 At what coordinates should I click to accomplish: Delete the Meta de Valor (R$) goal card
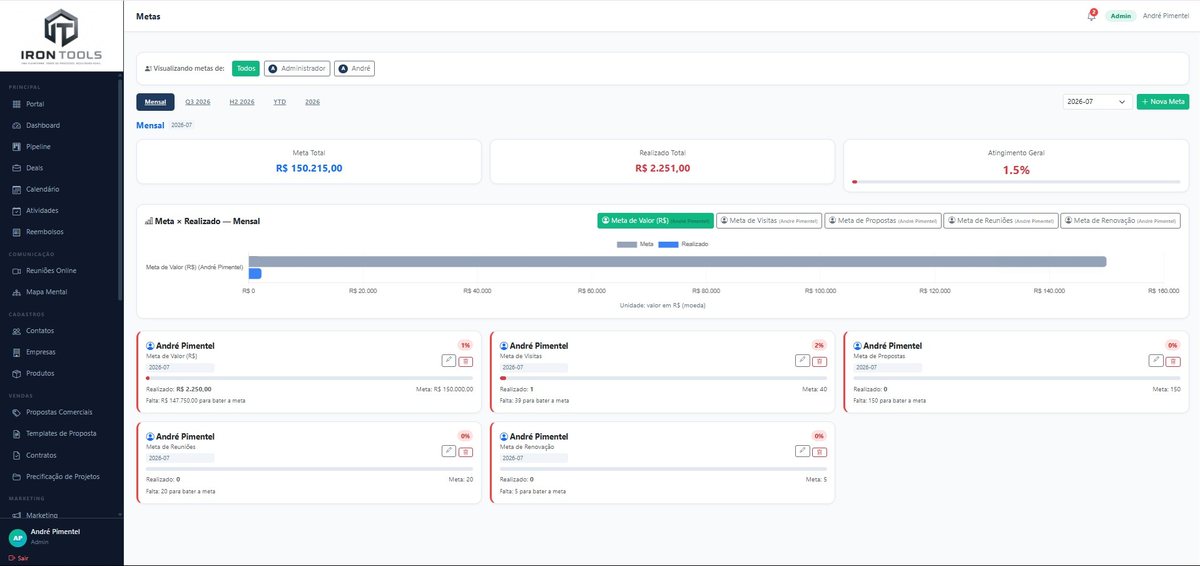(466, 361)
